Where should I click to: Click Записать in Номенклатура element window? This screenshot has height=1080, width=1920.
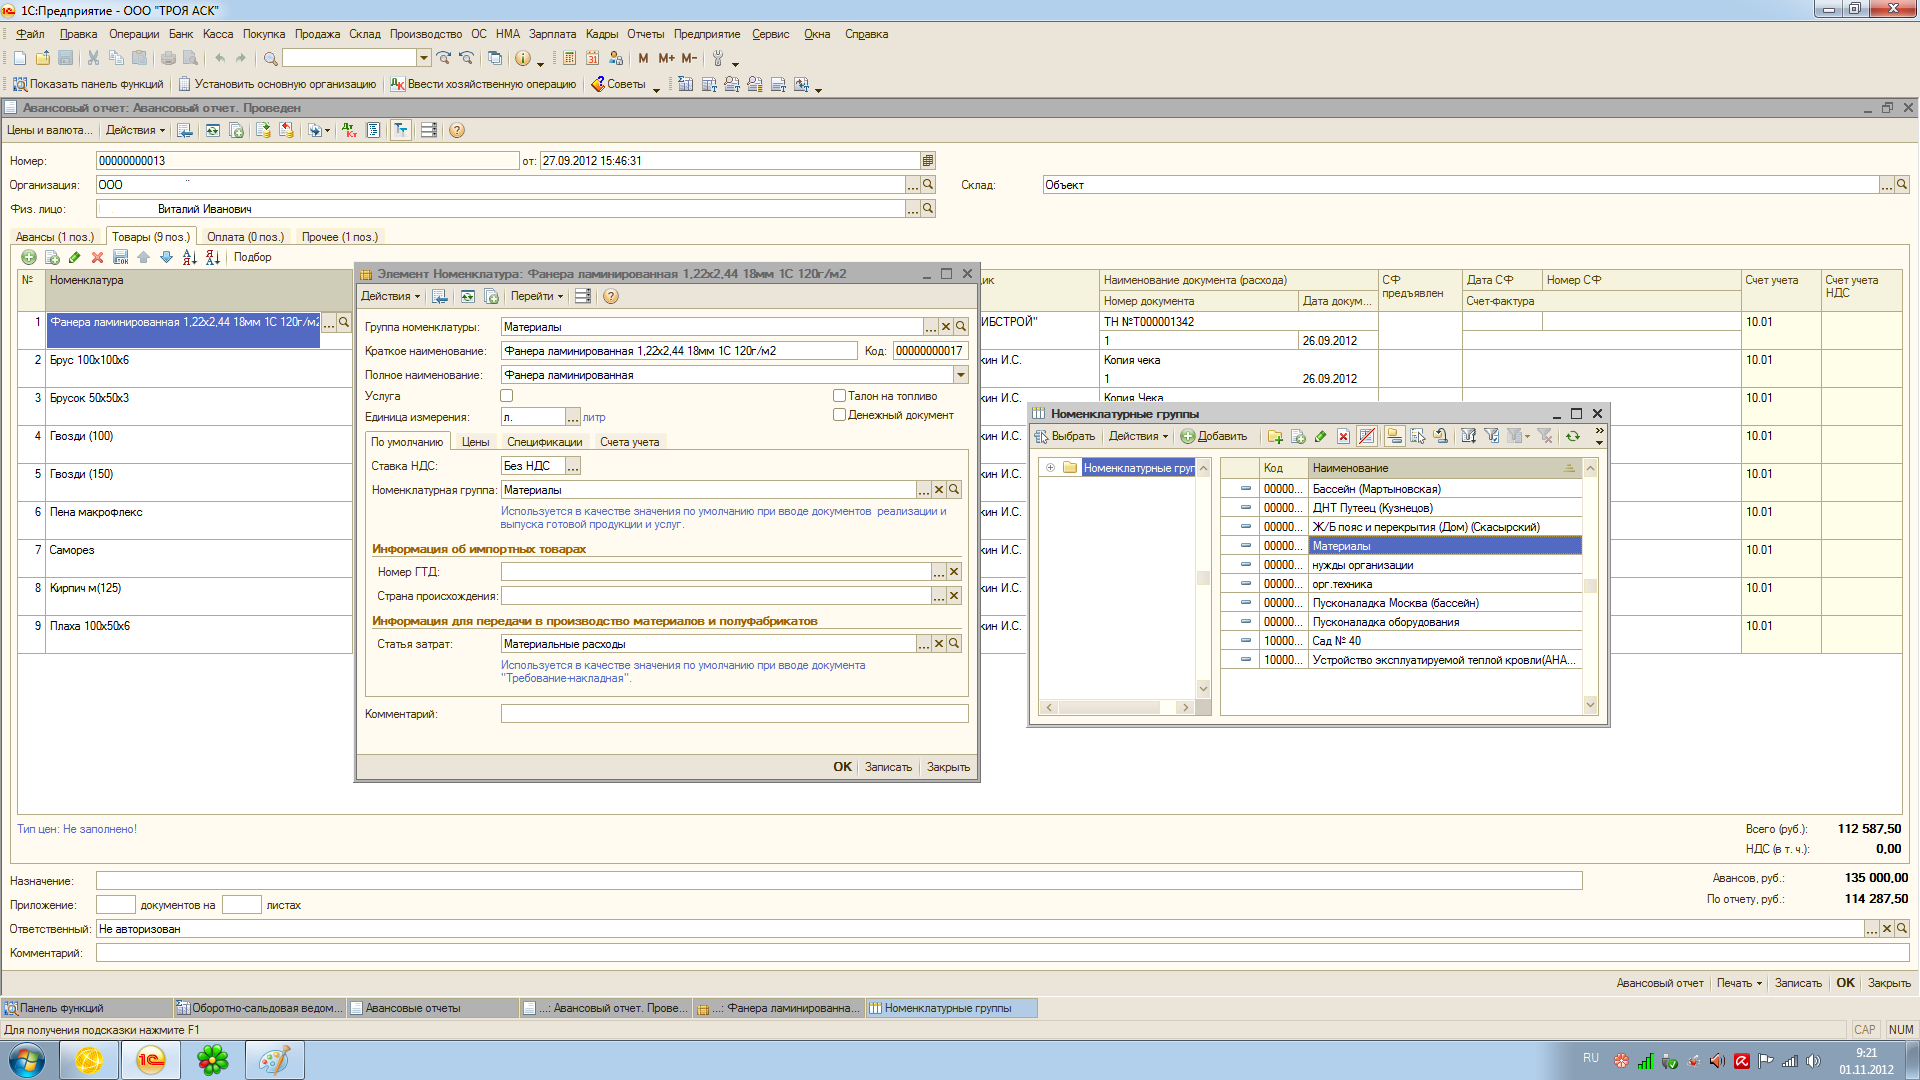pyautogui.click(x=888, y=767)
